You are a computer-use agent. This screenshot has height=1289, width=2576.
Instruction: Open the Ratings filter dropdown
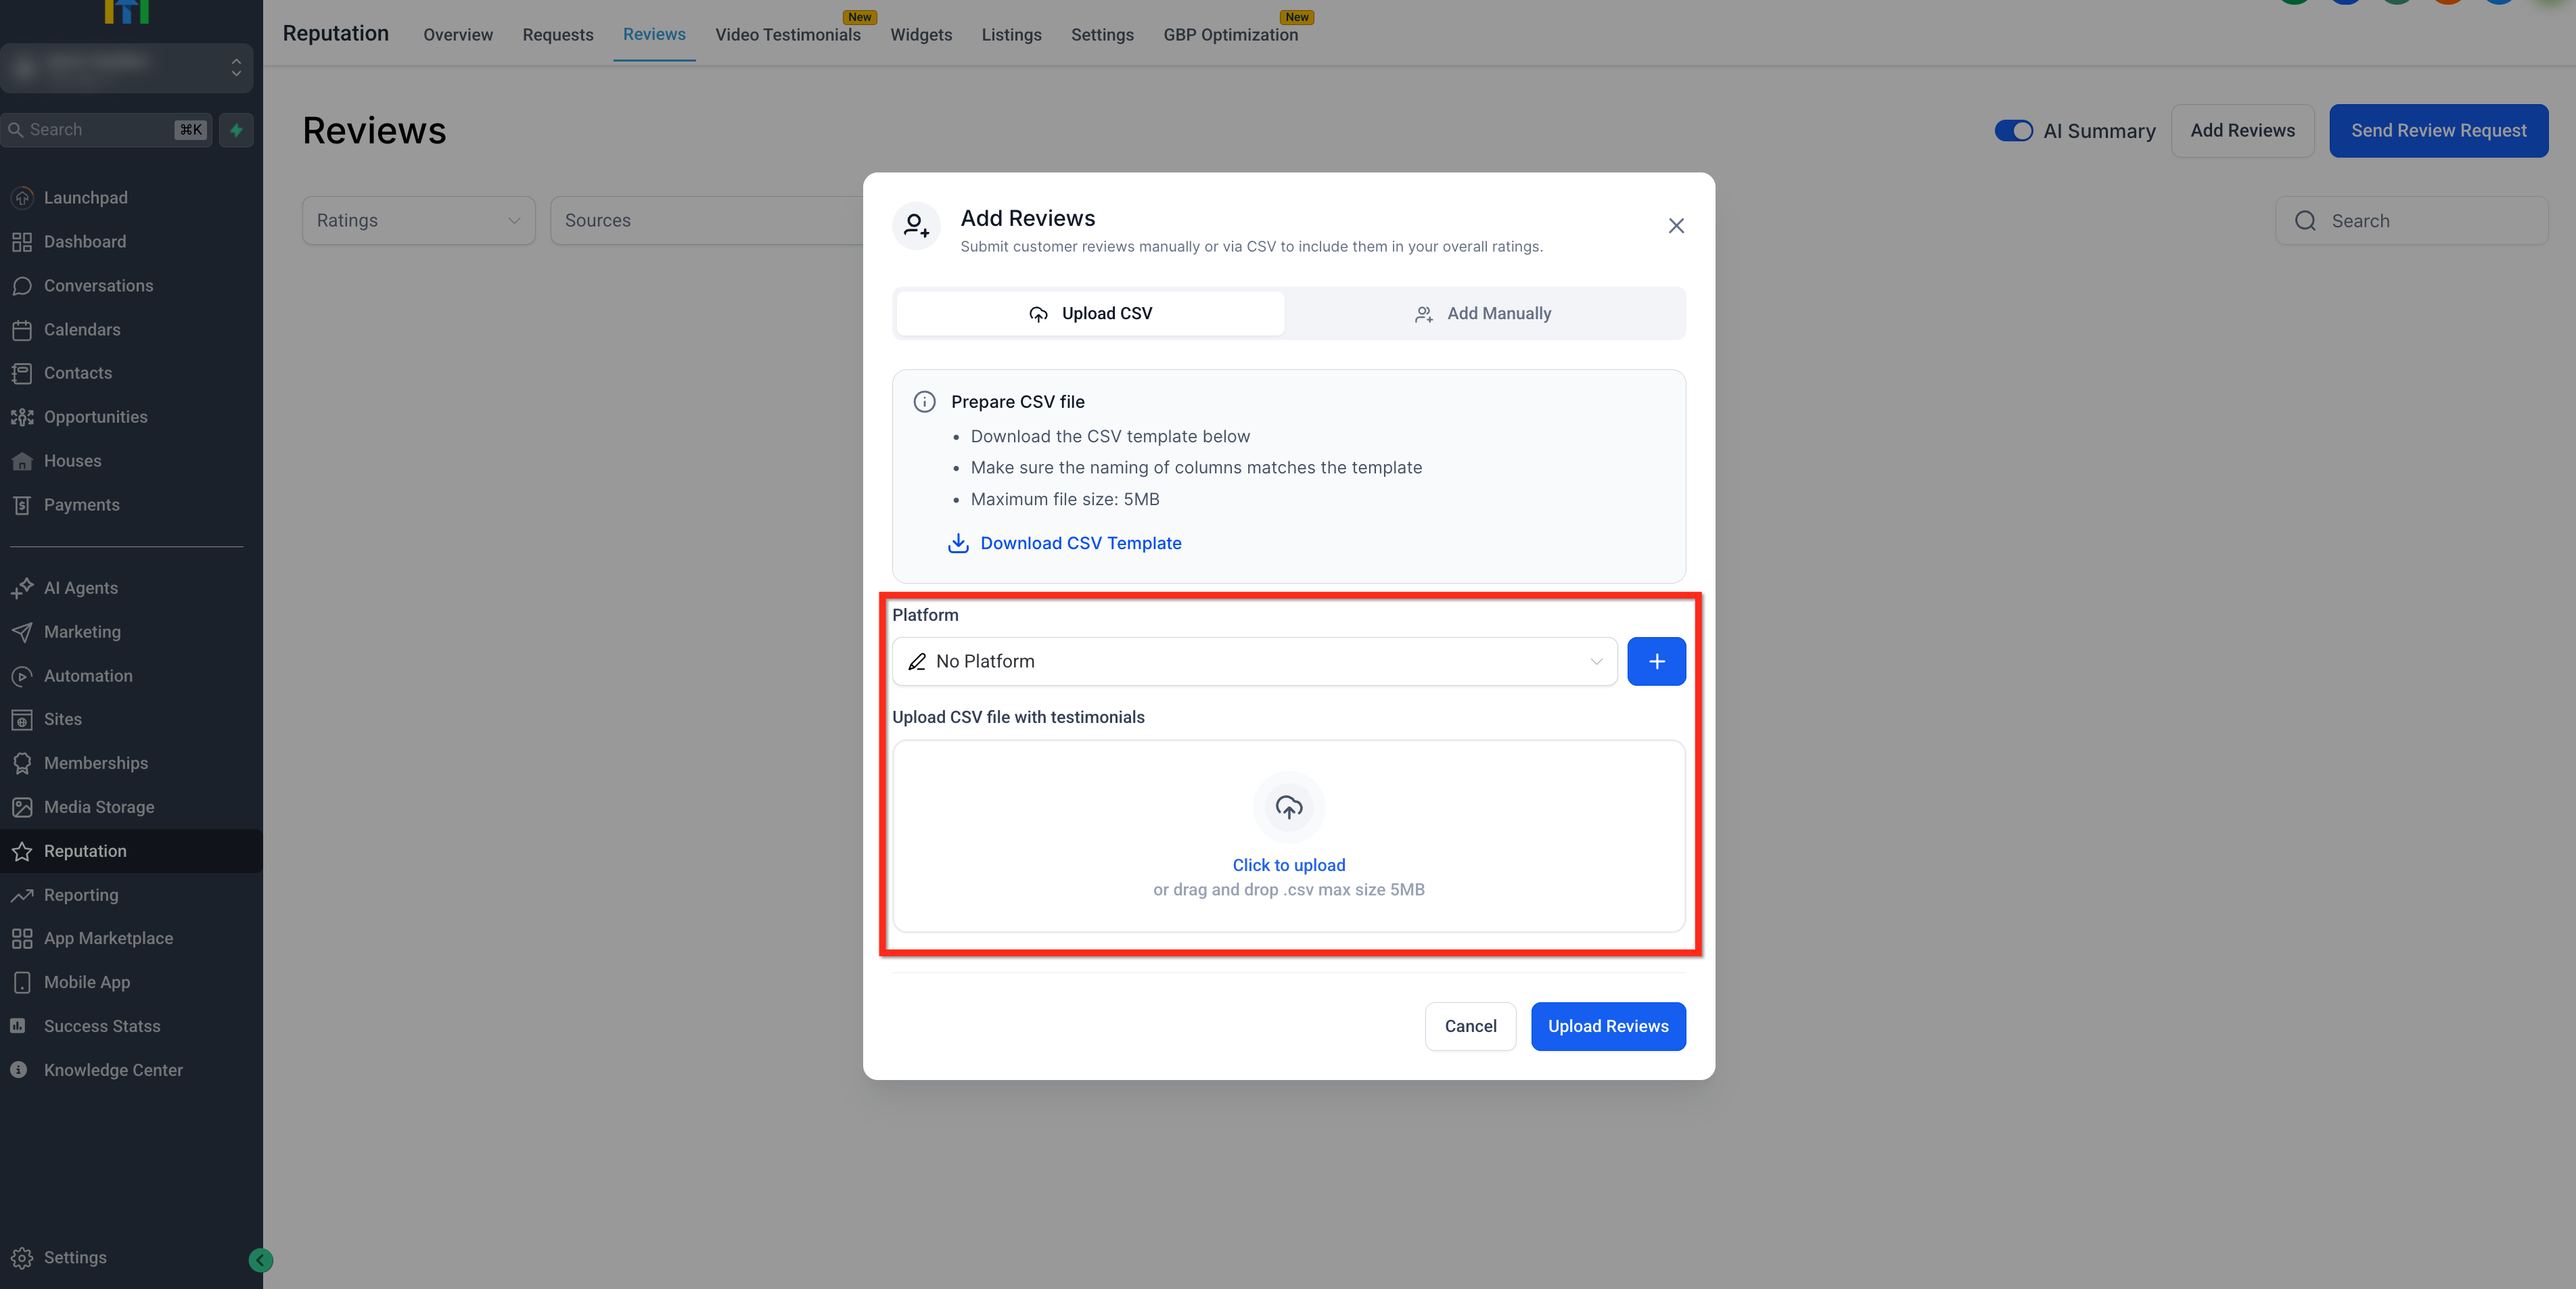(418, 221)
